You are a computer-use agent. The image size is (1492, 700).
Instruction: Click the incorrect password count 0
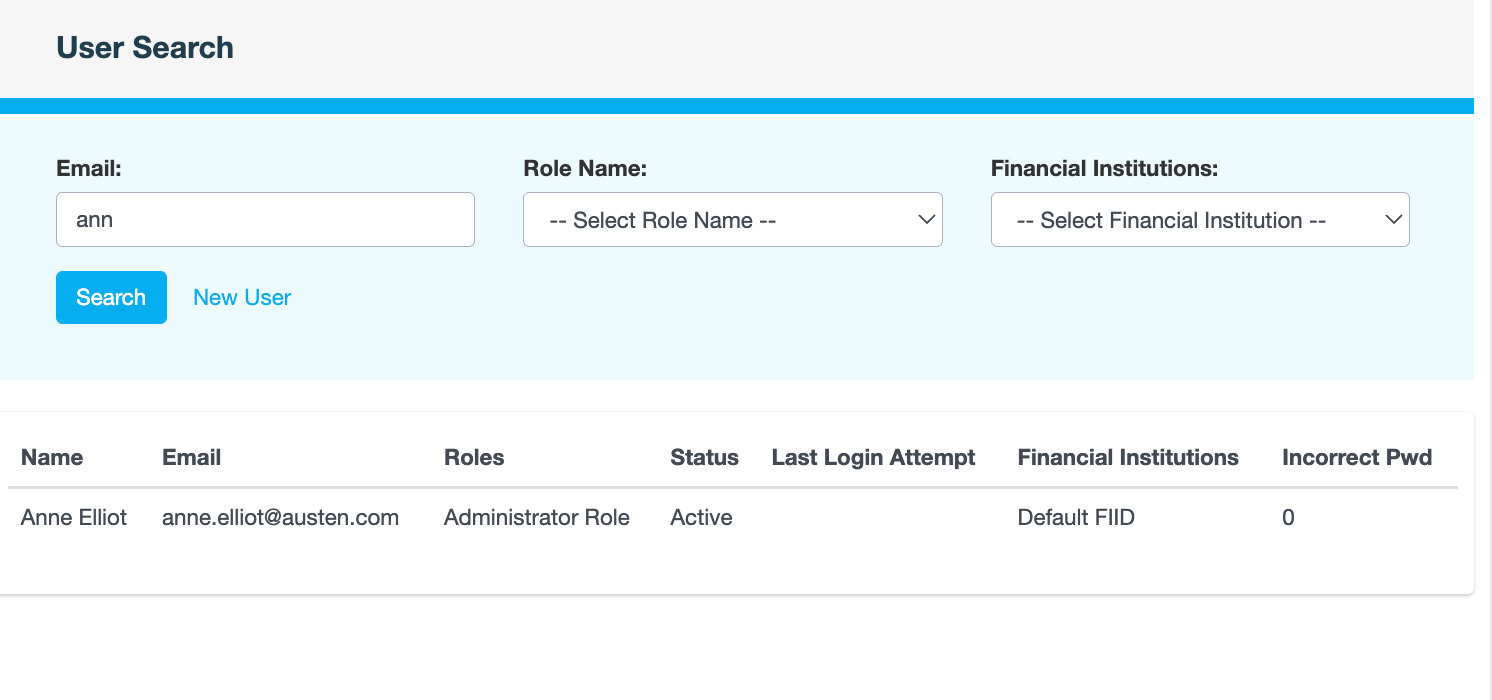pyautogui.click(x=1288, y=518)
